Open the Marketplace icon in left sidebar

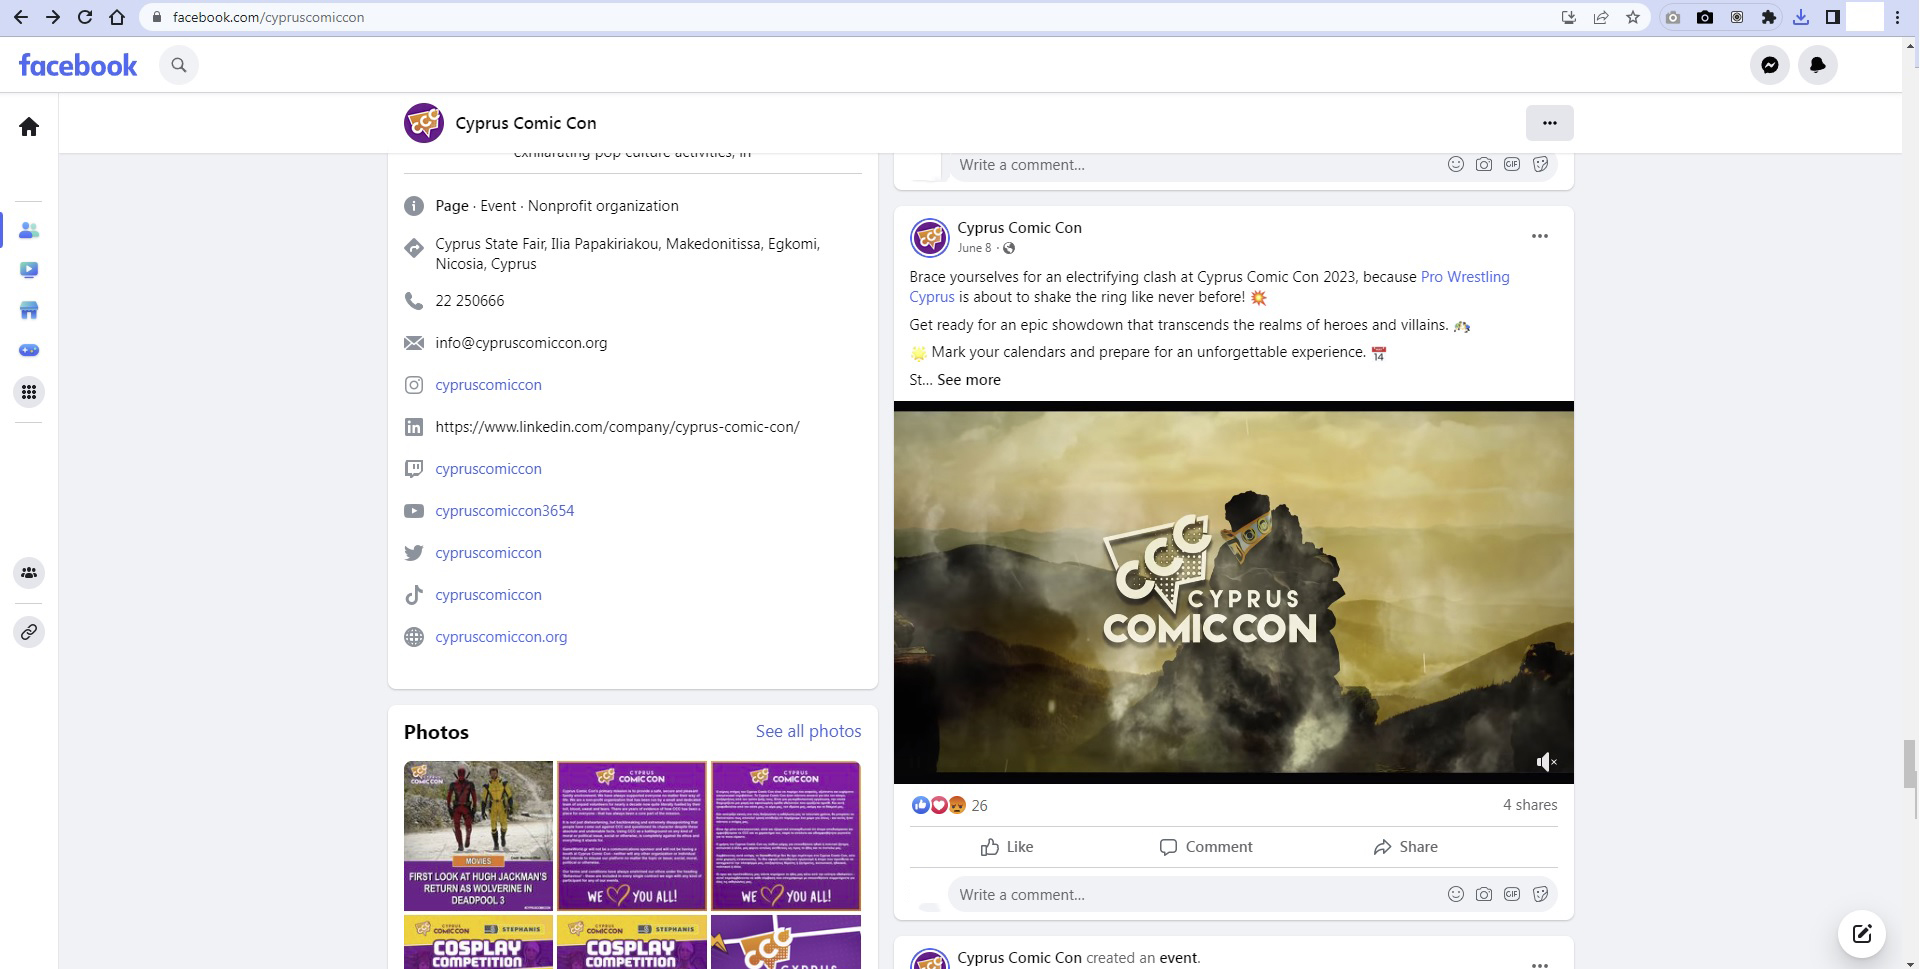[29, 310]
